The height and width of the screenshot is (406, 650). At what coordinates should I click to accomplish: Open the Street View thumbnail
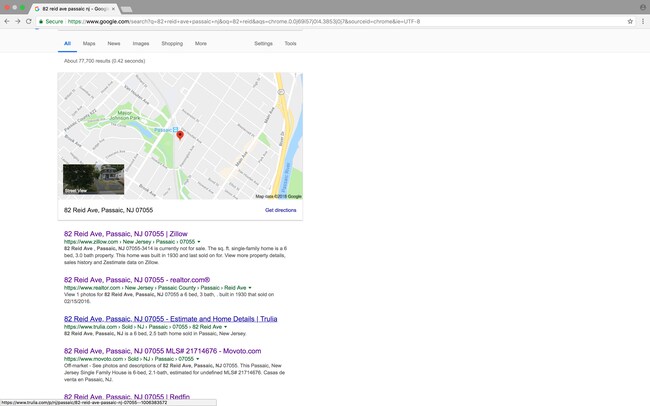[x=93, y=179]
